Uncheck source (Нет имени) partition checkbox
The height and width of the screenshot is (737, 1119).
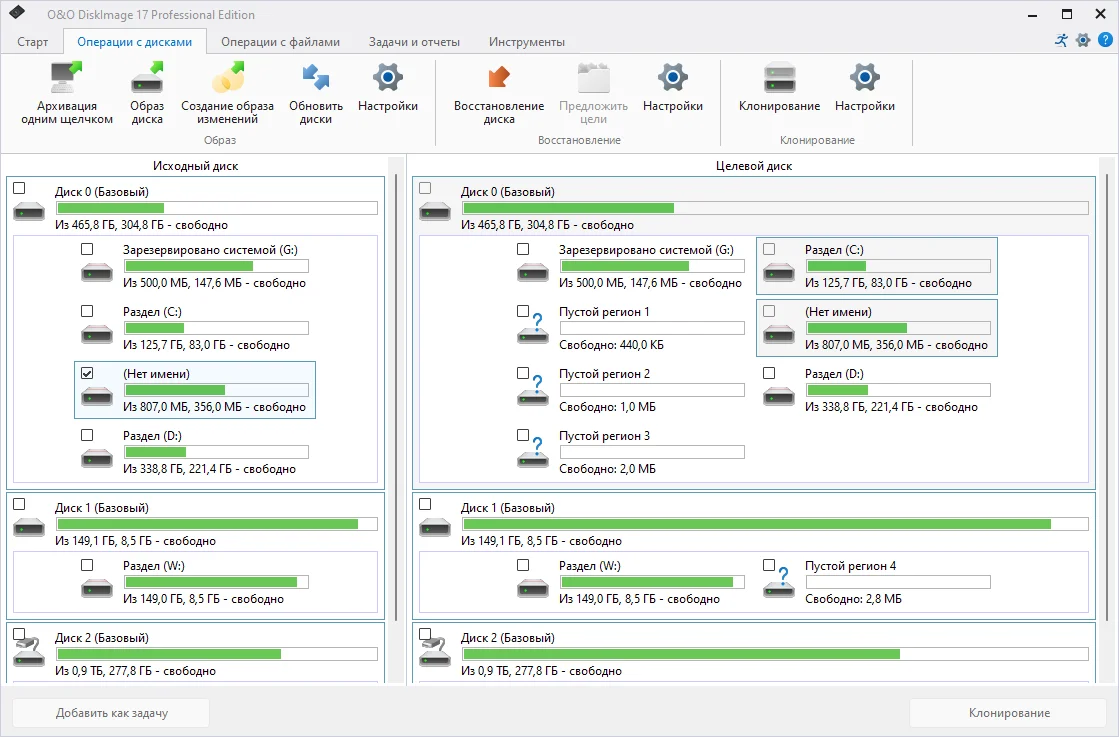[87, 373]
